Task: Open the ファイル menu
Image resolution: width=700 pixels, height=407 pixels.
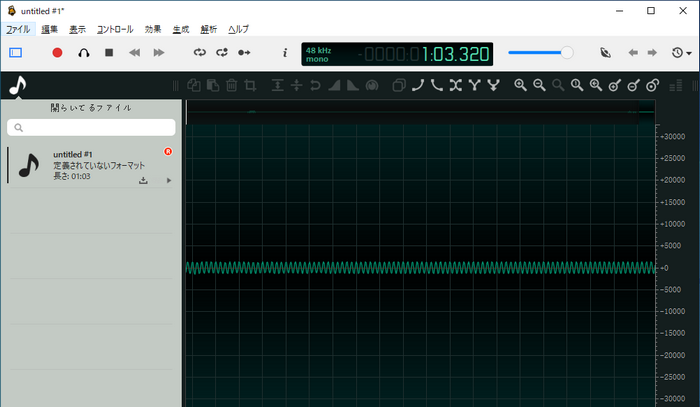Action: tap(18, 29)
